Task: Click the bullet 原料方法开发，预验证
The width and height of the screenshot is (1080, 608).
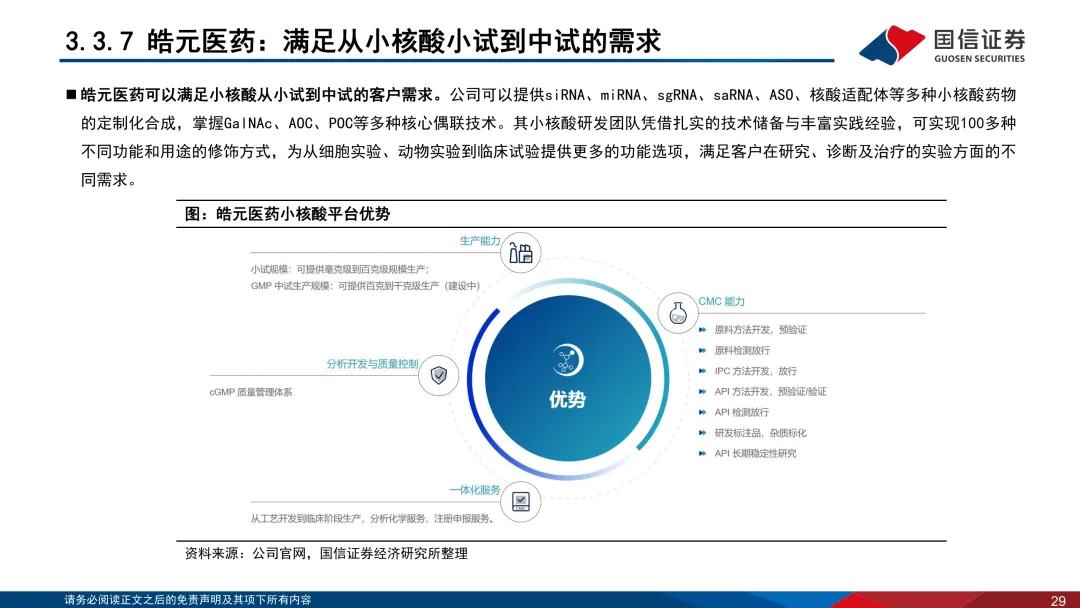Action: pos(760,330)
